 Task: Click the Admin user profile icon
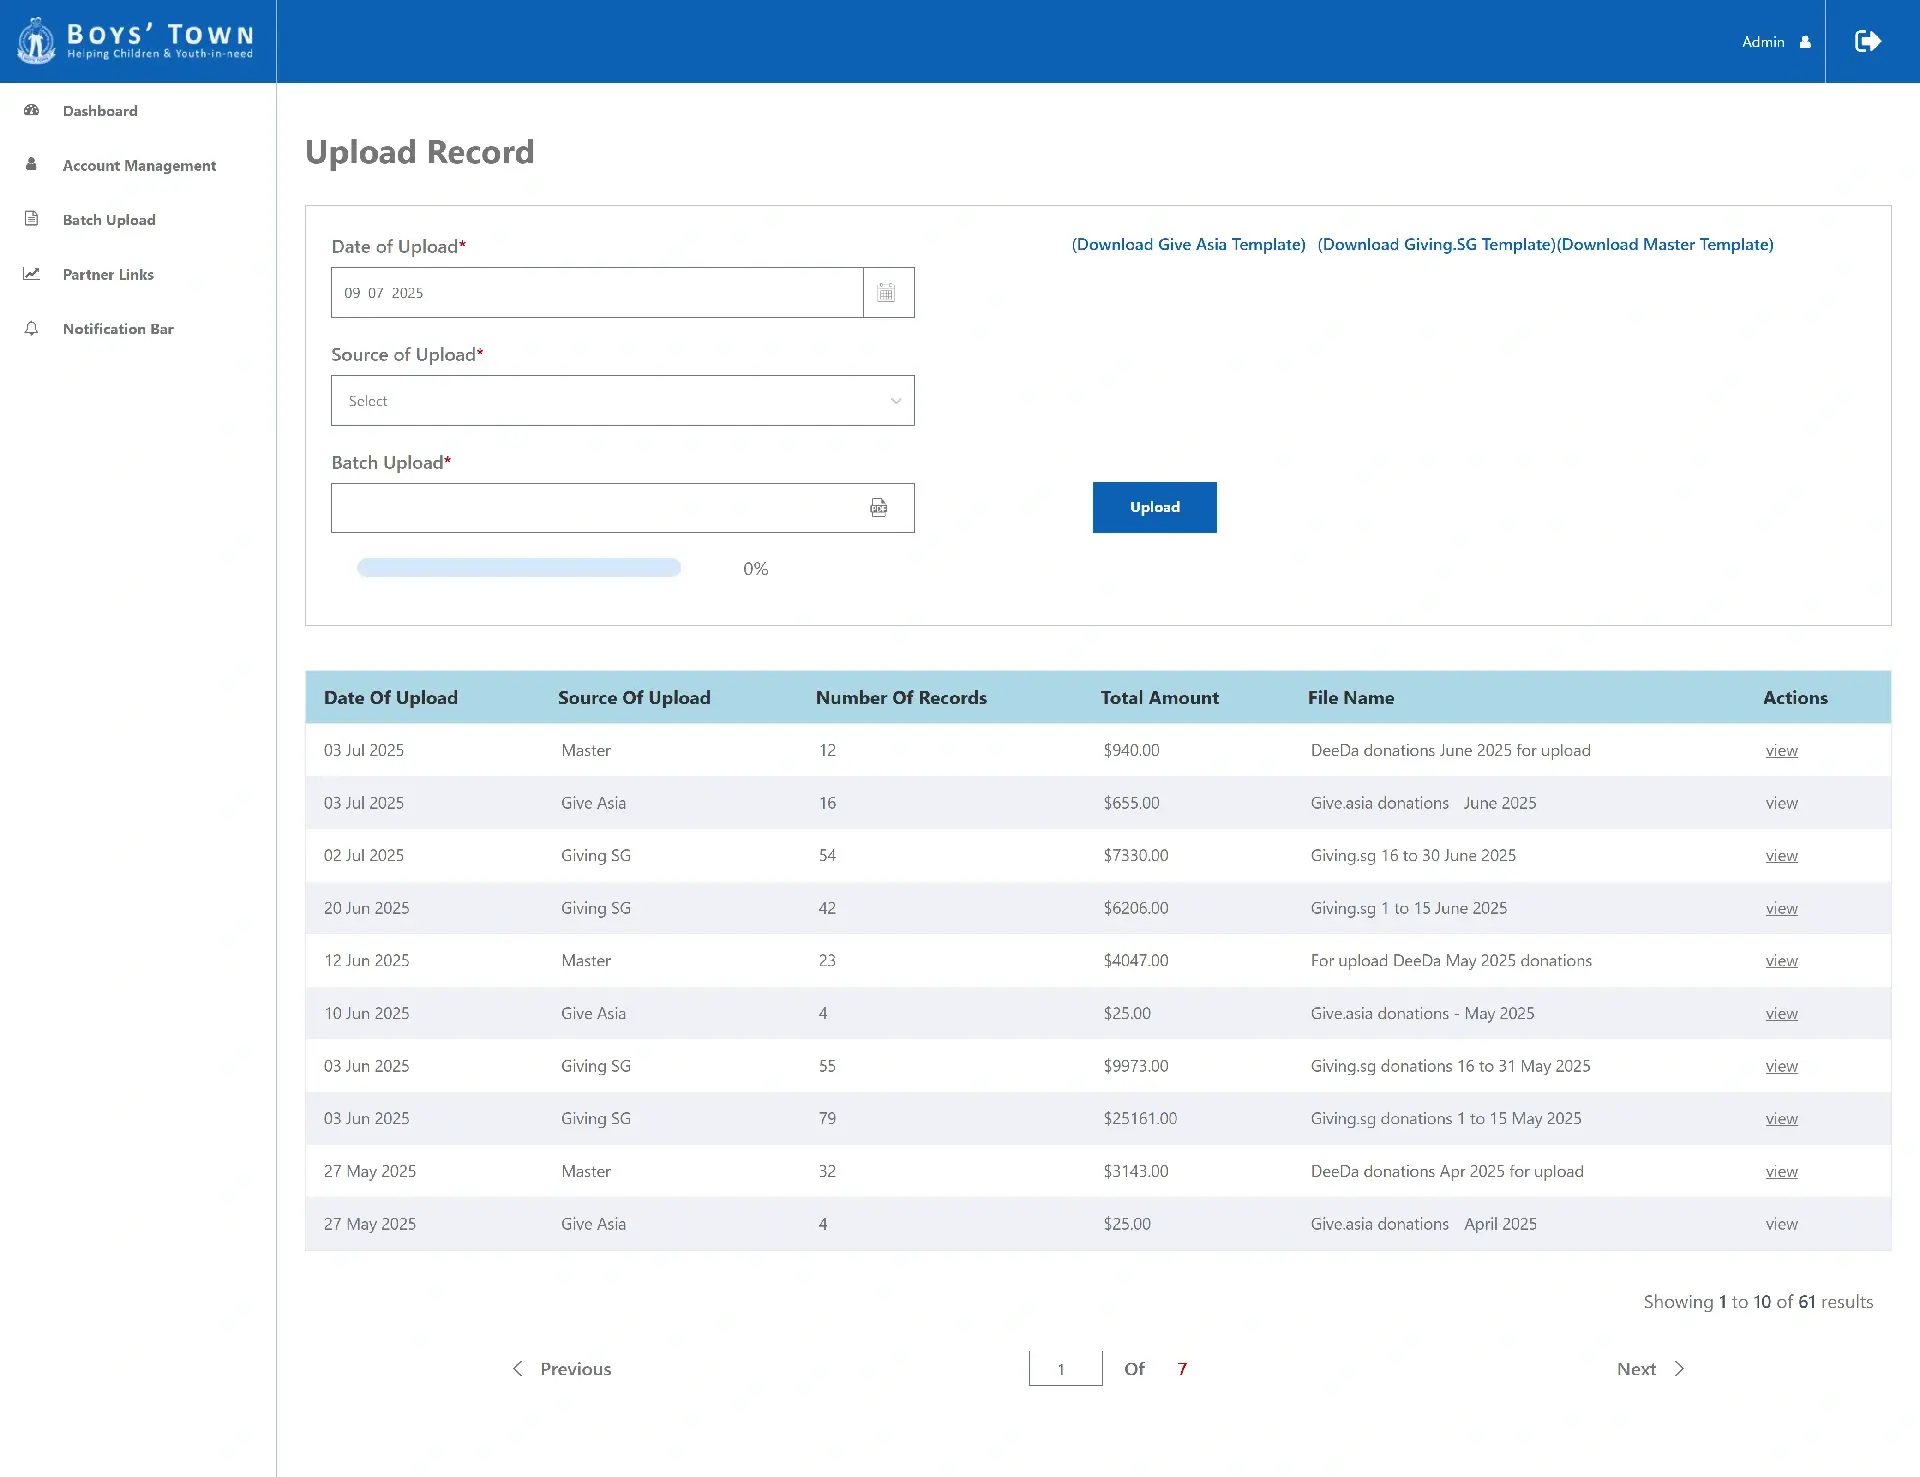1805,42
